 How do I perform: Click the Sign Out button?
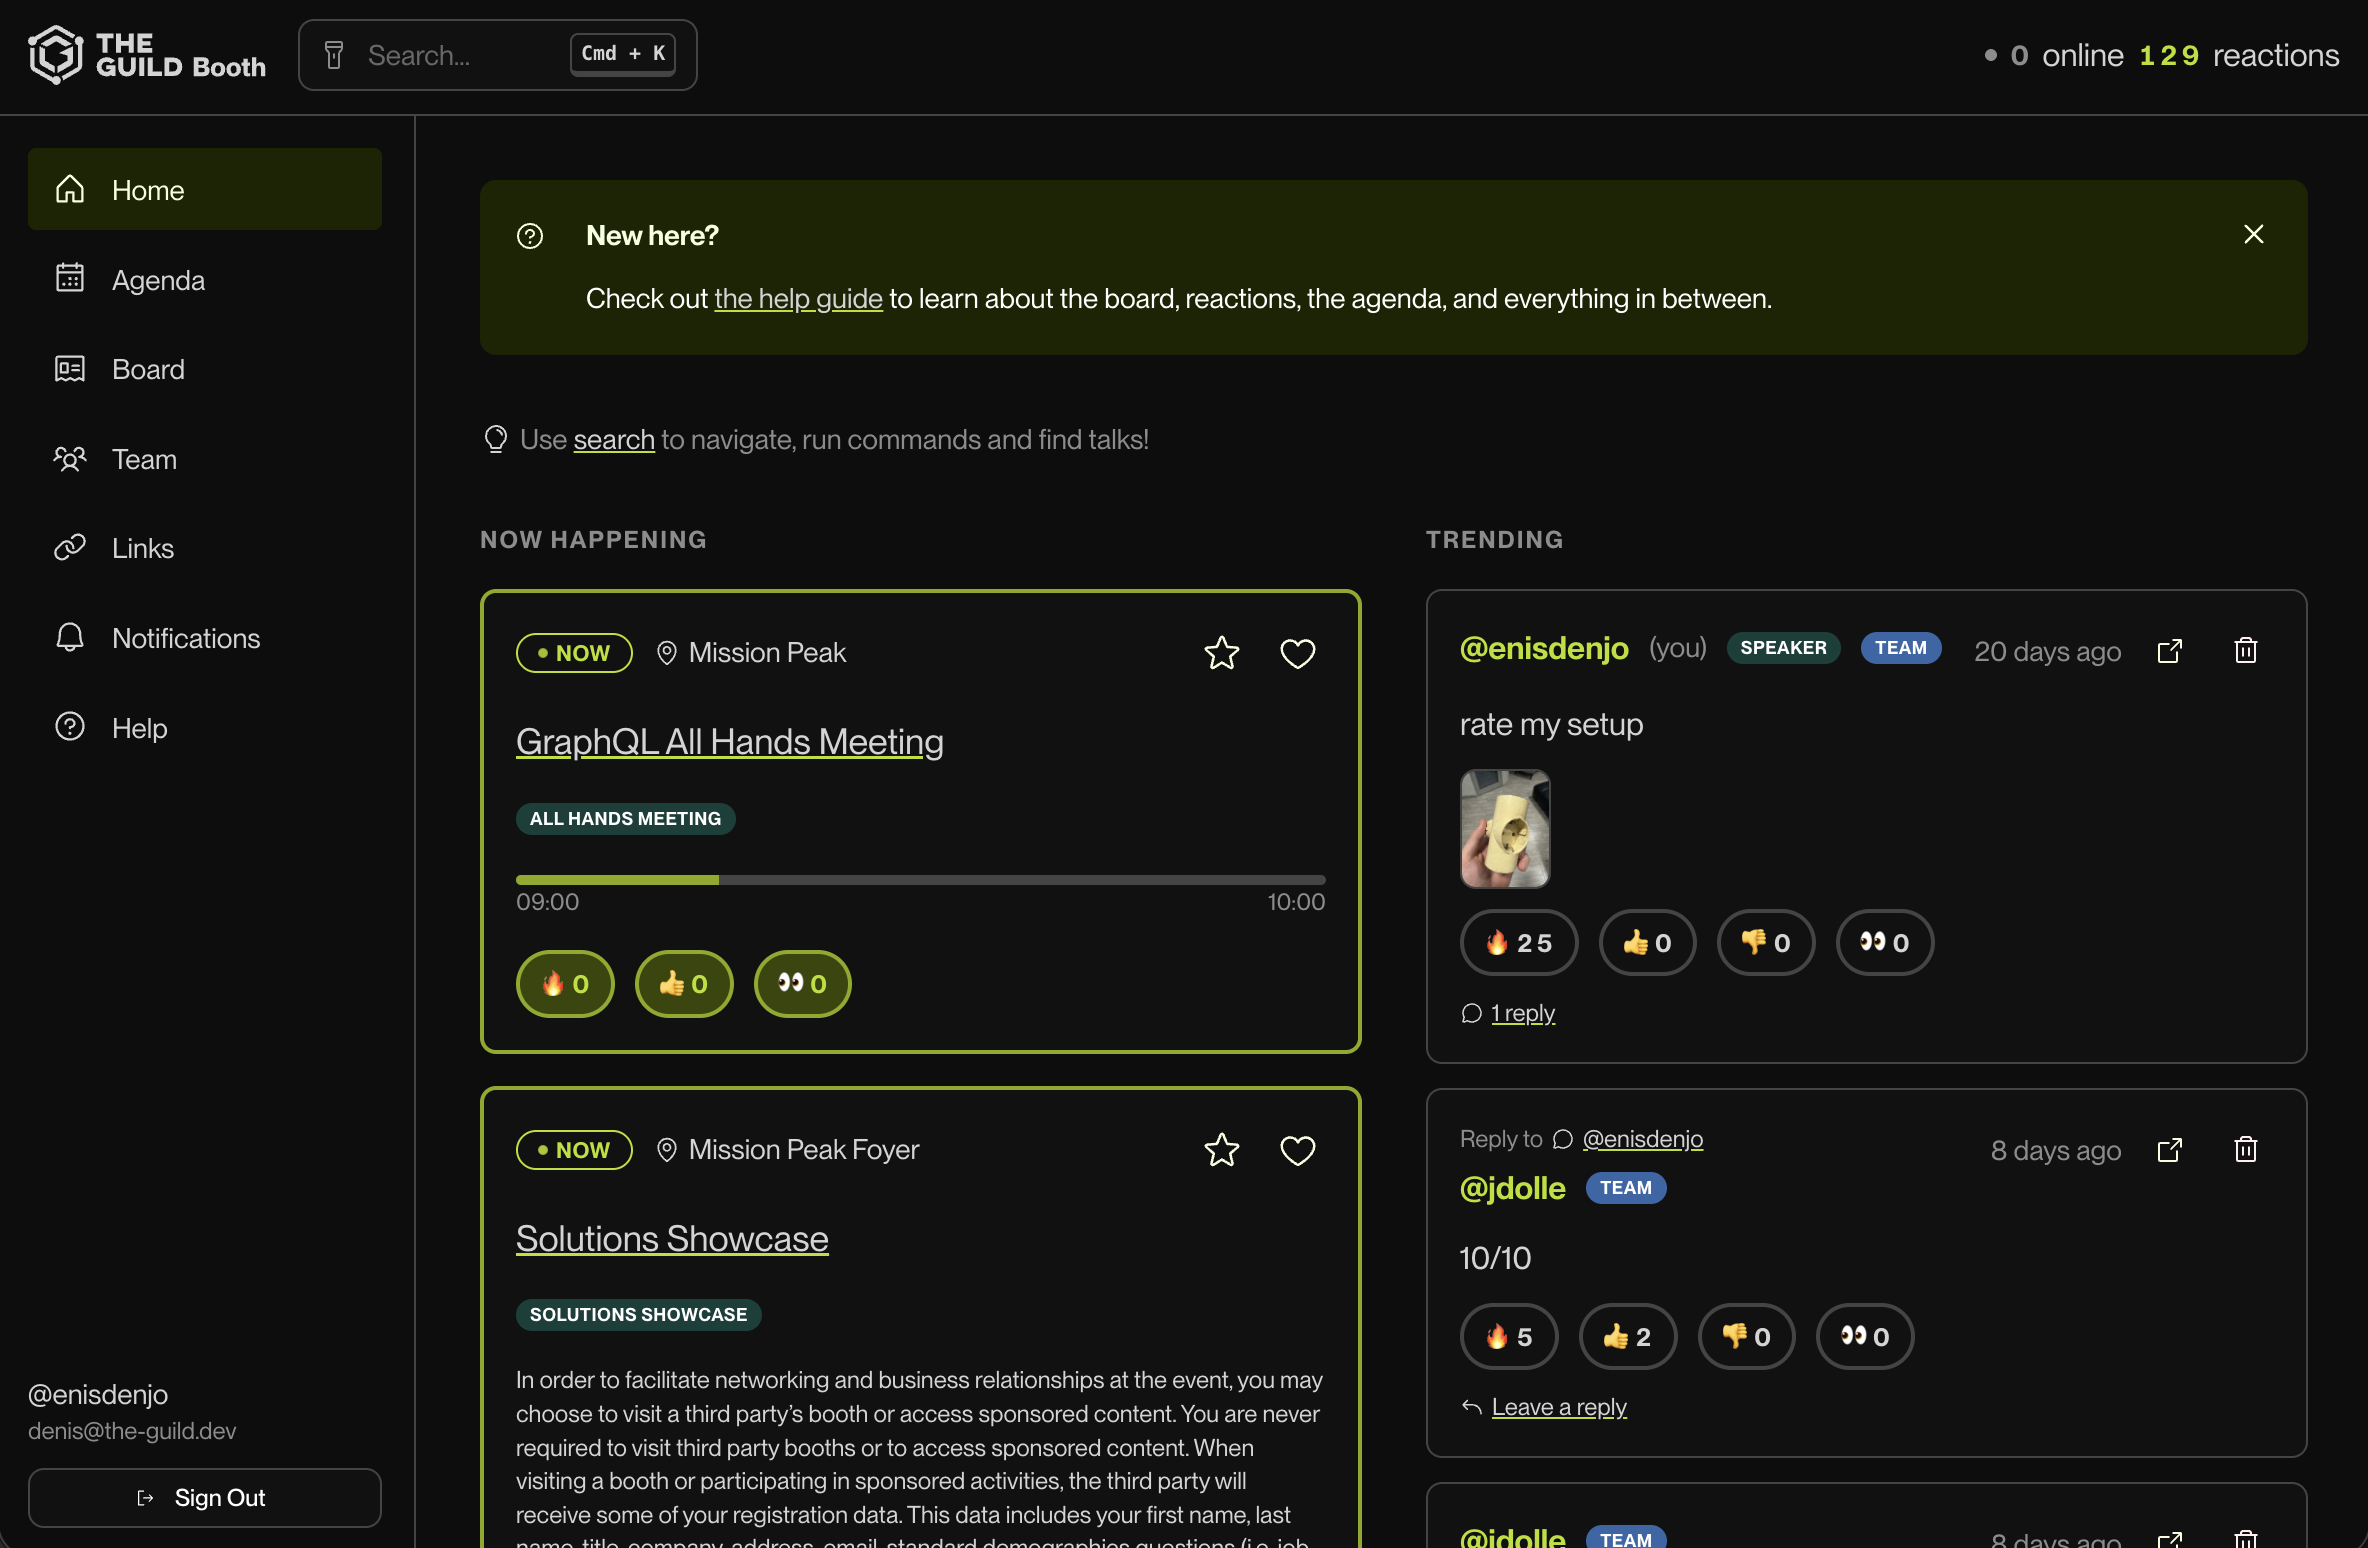click(205, 1497)
